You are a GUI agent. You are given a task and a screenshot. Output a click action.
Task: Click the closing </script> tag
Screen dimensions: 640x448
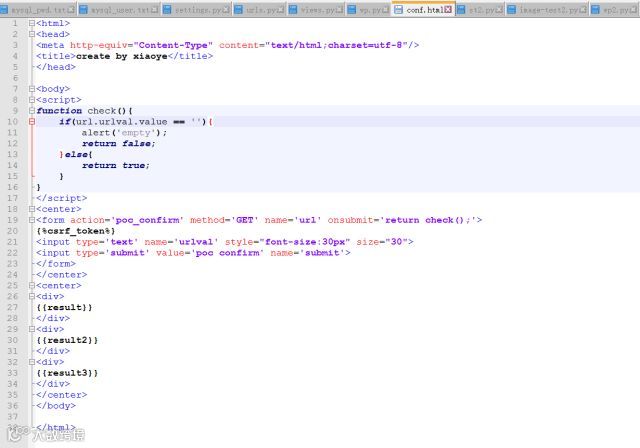(61, 198)
